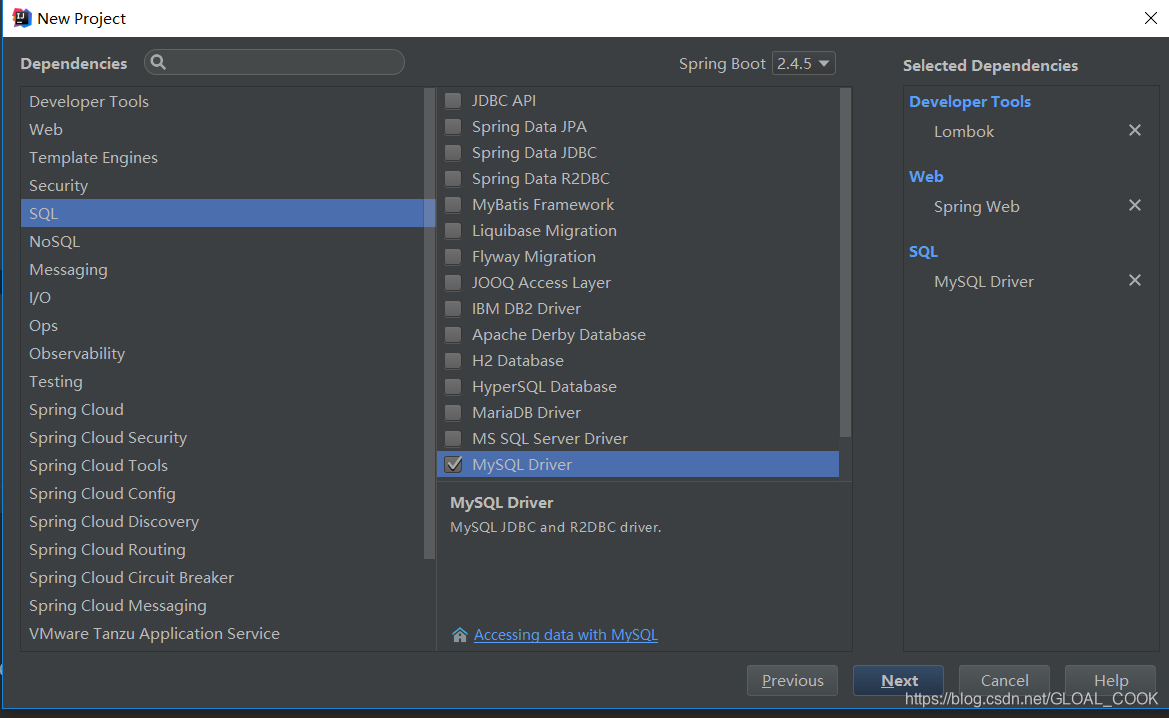This screenshot has width=1169, height=718.
Task: Check the JDBC API checkbox
Action: point(453,101)
